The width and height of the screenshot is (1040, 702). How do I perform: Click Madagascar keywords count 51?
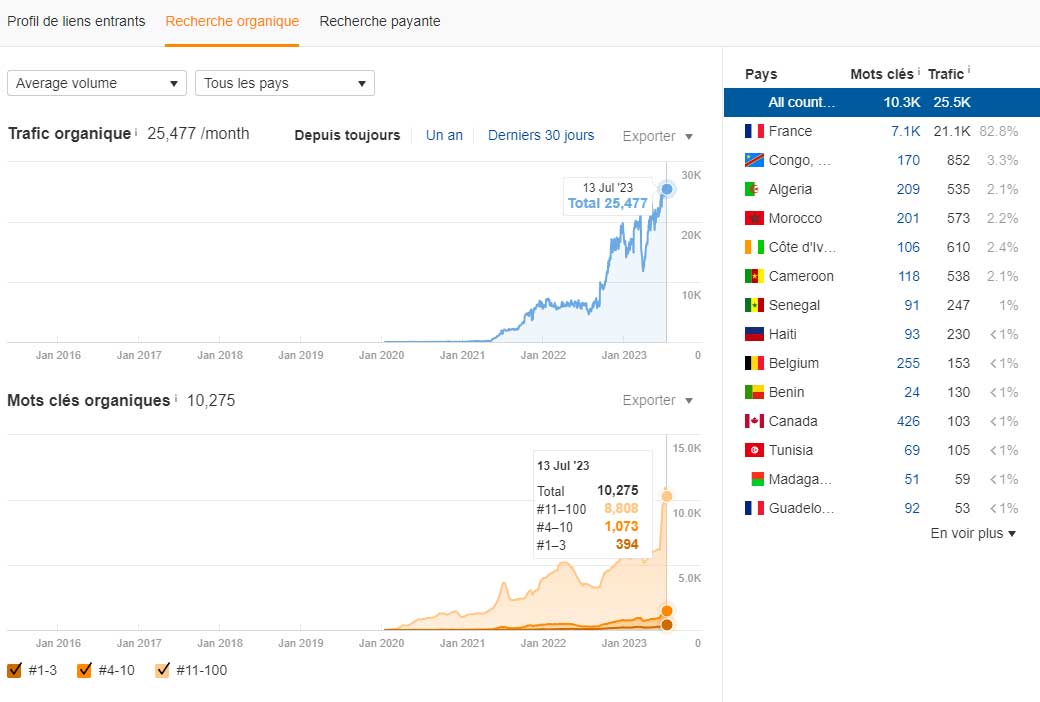coord(912,479)
